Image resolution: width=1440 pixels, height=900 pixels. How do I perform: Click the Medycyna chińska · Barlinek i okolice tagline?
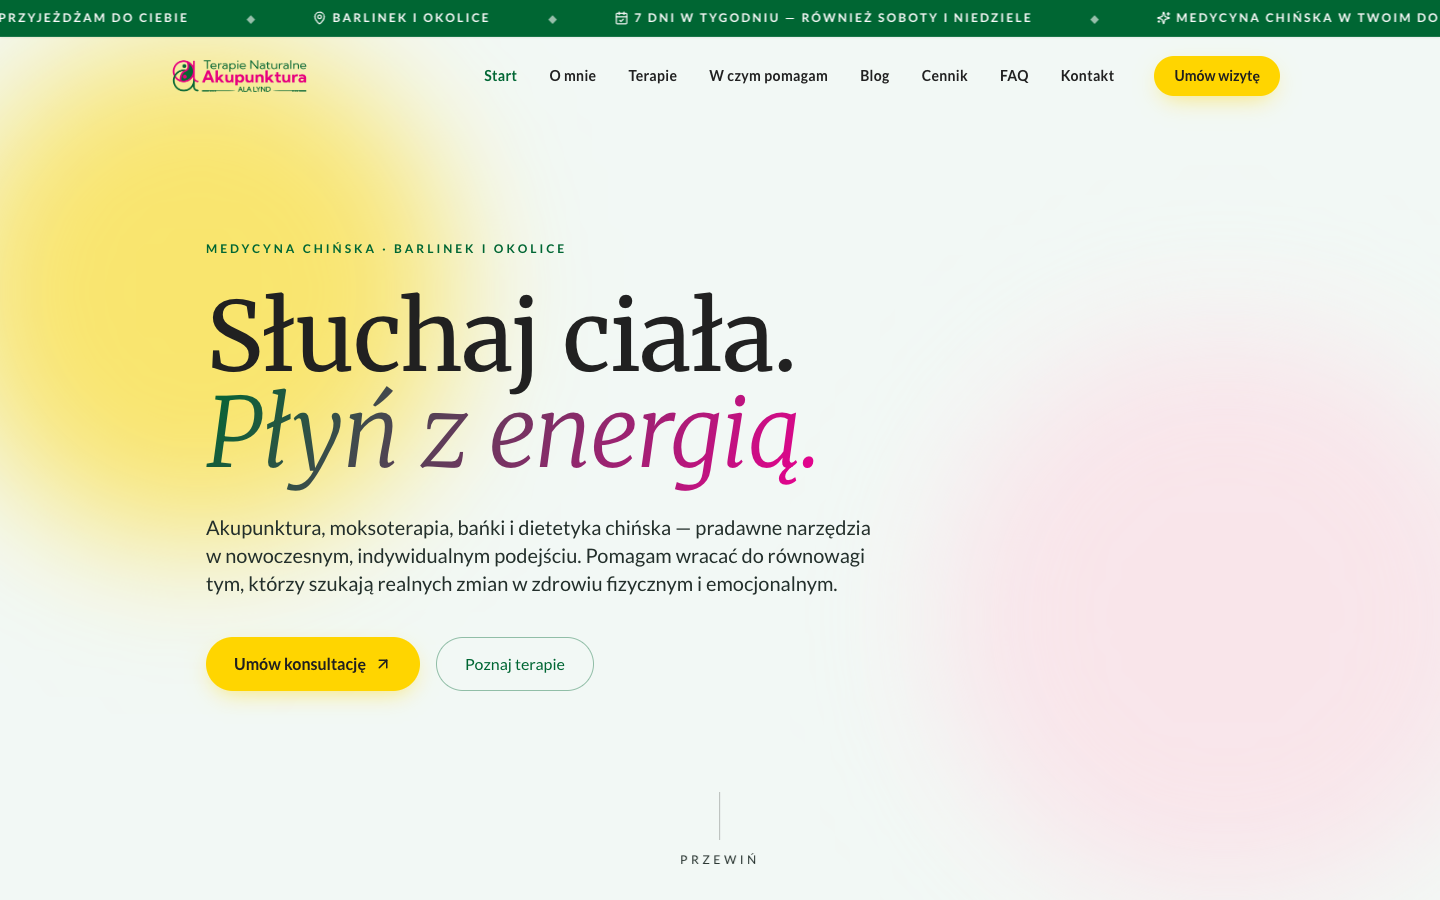click(x=386, y=249)
